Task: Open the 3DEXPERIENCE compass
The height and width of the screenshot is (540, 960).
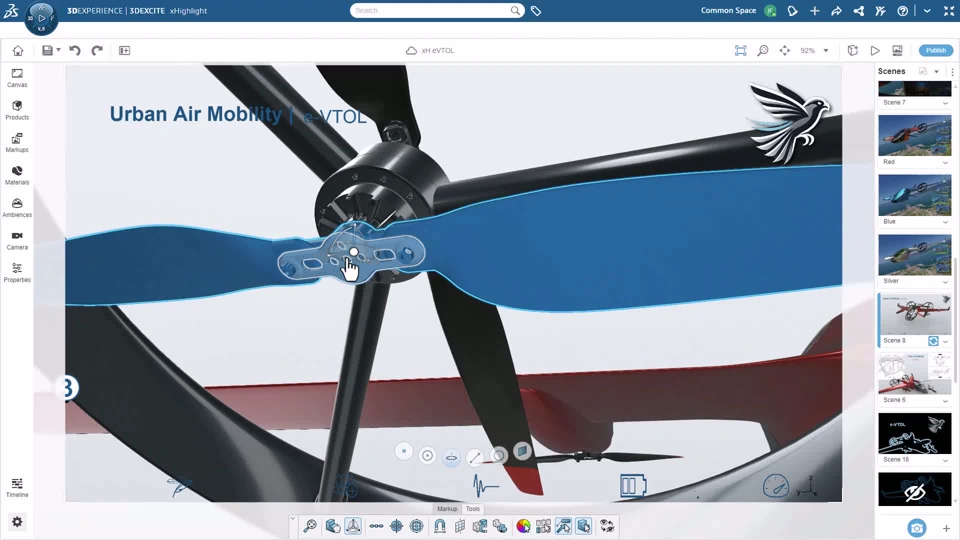Action: coord(41,18)
